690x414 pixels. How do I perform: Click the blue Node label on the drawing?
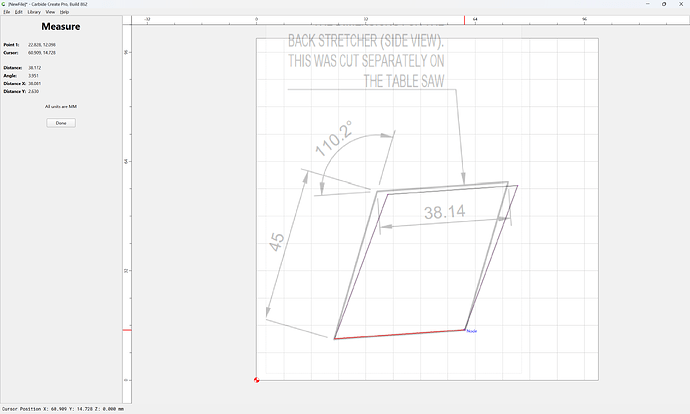(x=472, y=331)
